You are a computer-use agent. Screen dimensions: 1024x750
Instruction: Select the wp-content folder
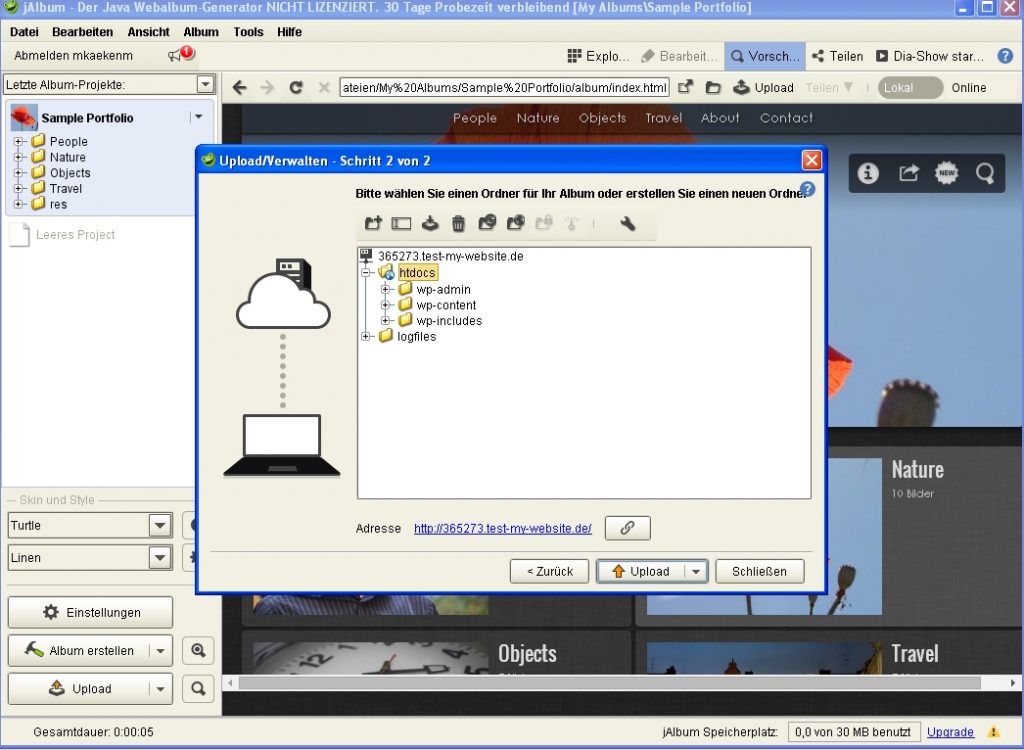(x=446, y=305)
